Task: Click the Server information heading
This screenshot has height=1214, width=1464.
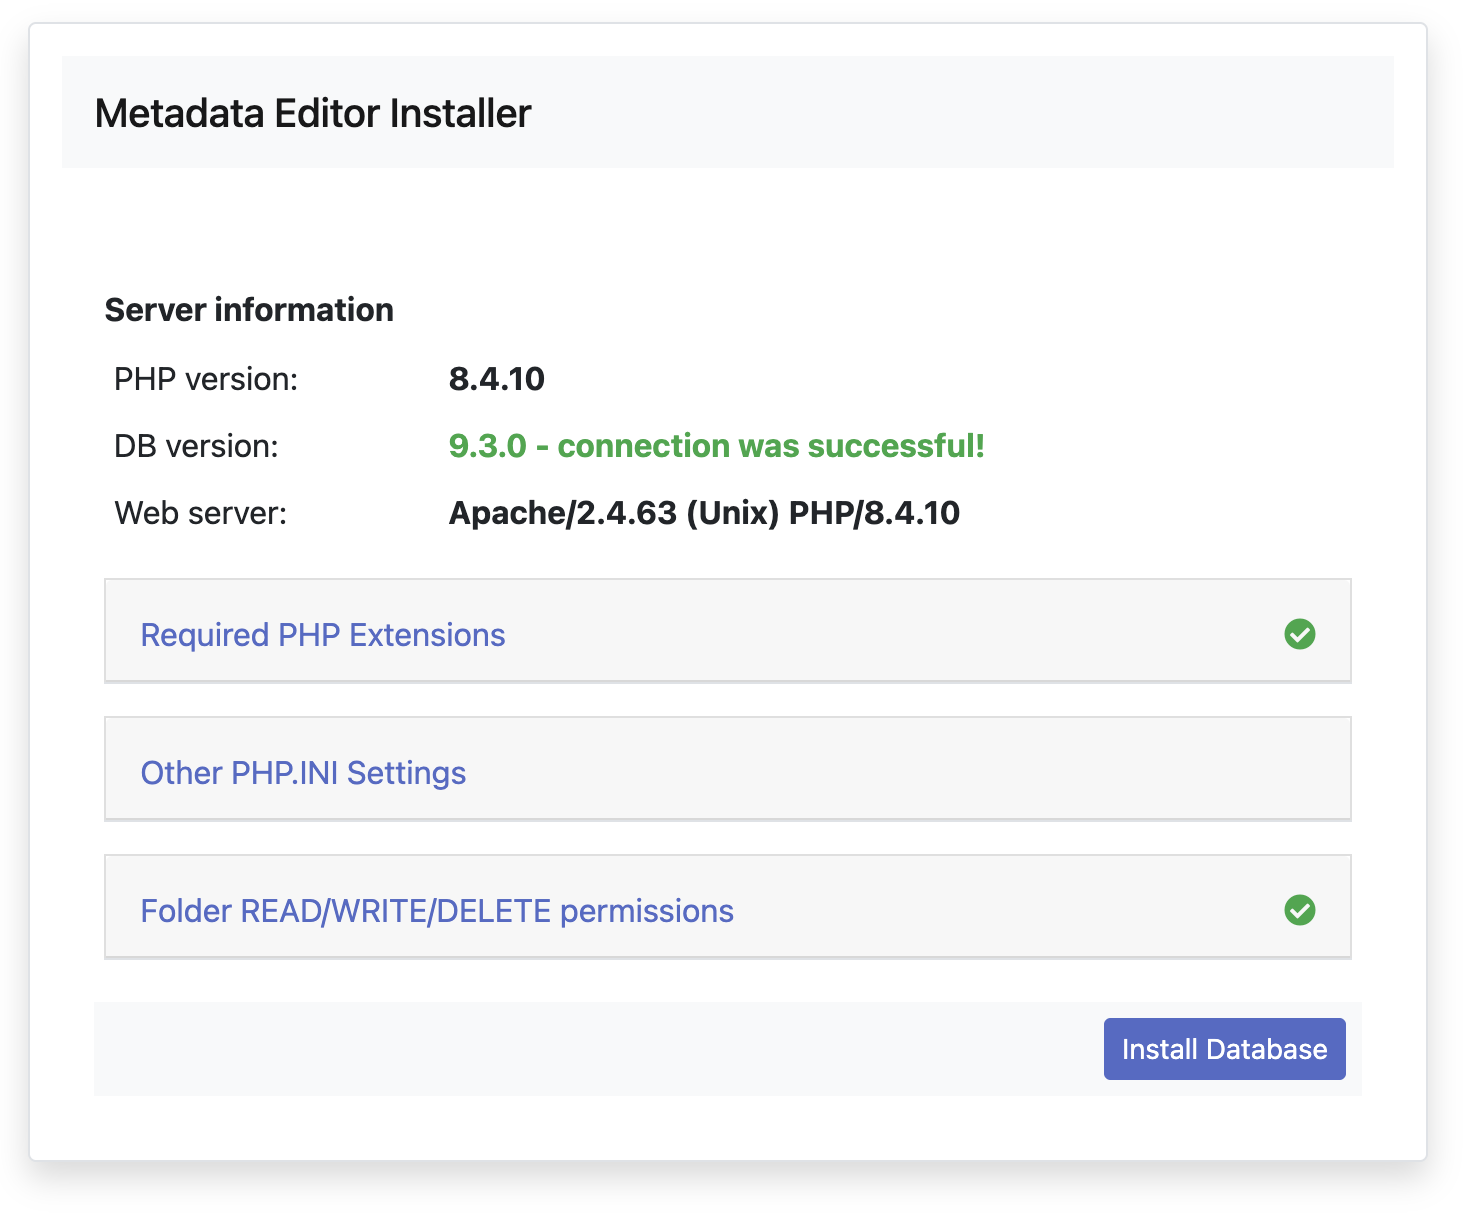Action: coord(248,309)
